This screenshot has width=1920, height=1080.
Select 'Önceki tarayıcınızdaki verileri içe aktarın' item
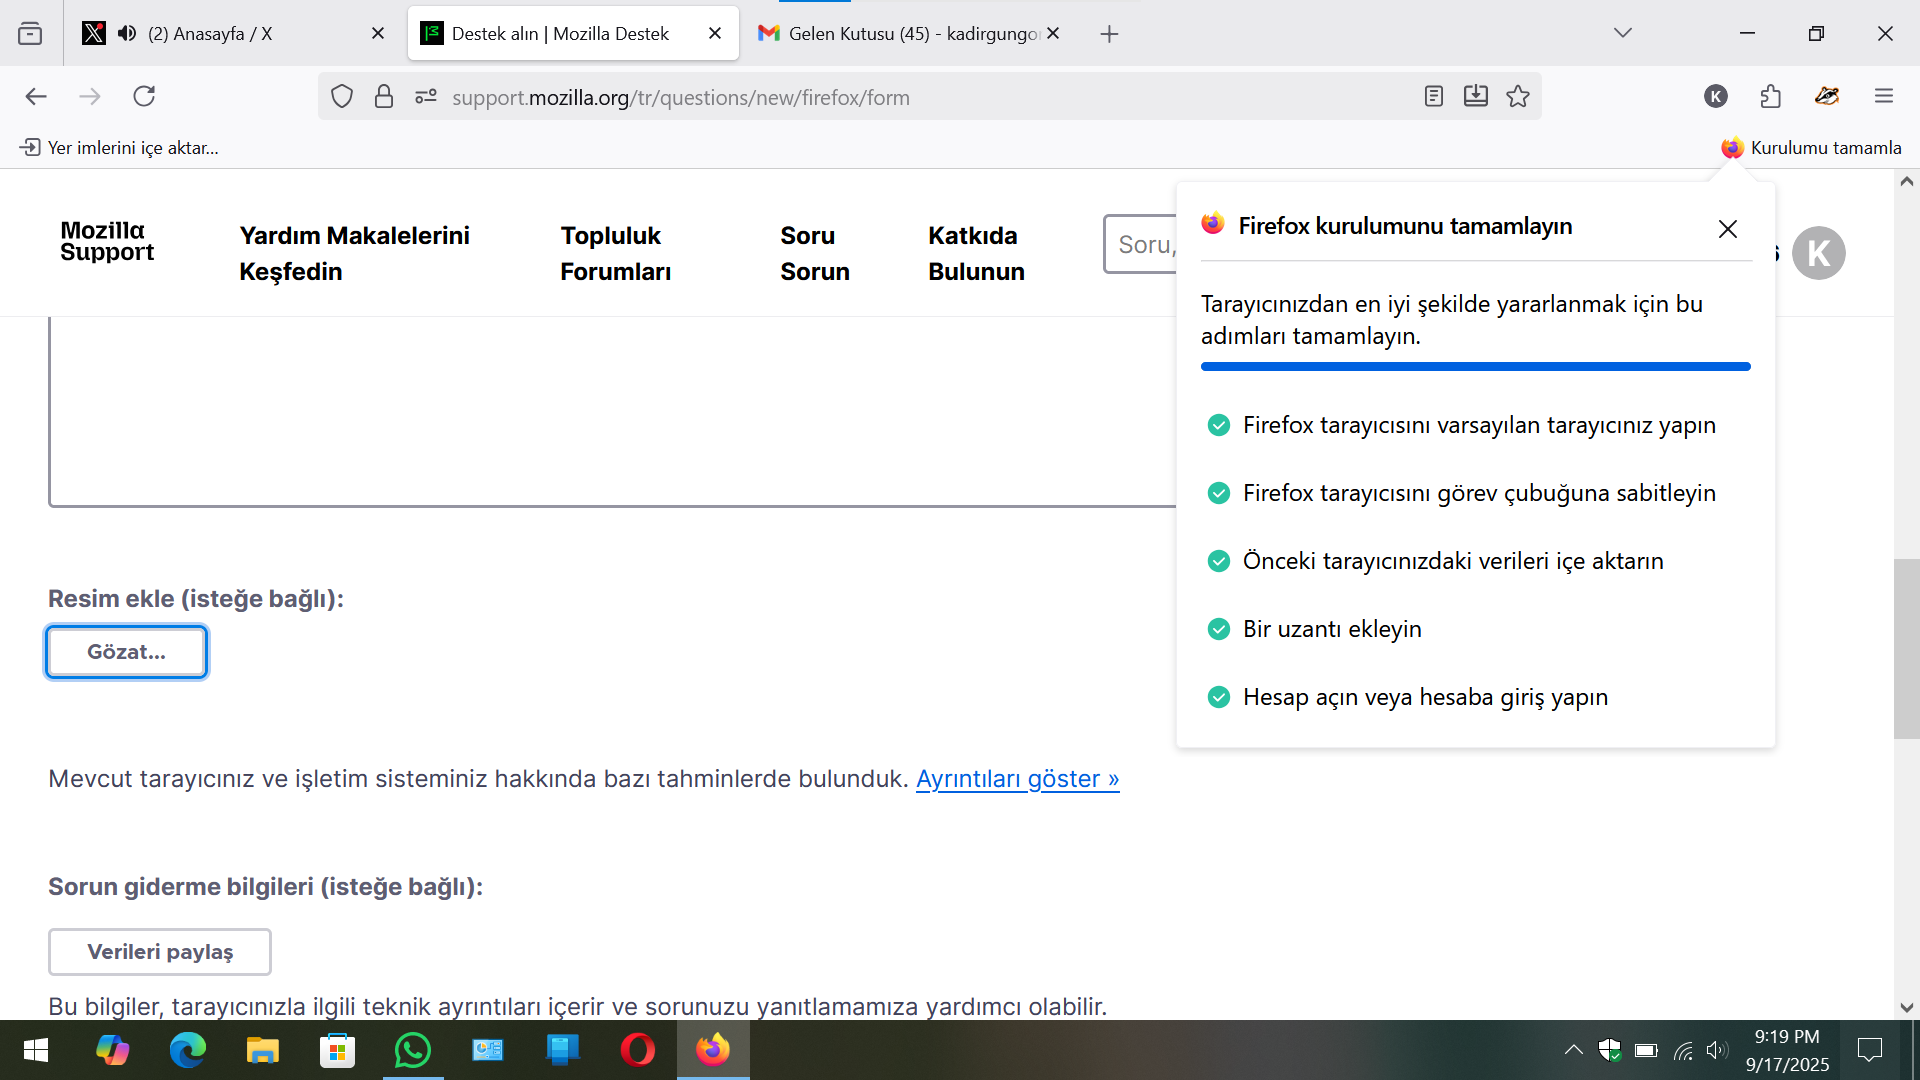tap(1452, 561)
